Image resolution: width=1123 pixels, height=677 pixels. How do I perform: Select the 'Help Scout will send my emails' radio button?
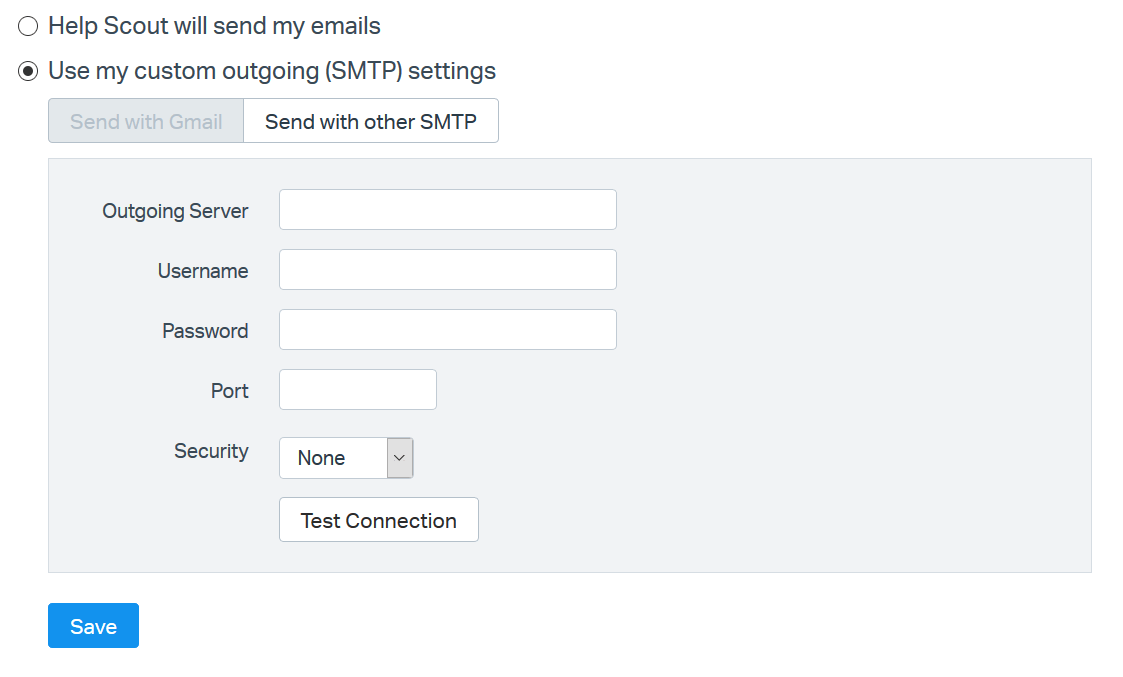[28, 26]
